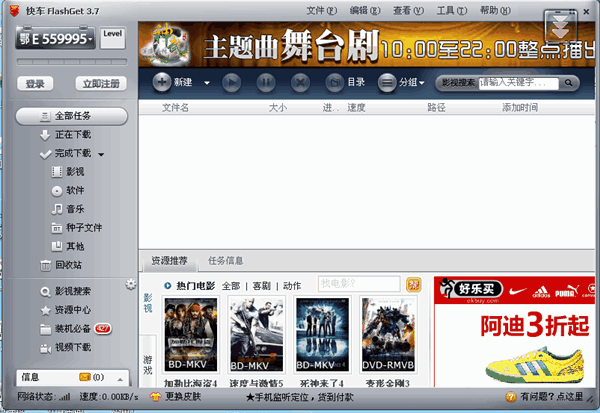Image resolution: width=600 pixels, height=413 pixels.
Task: Click the New task plus icon
Action: tap(161, 82)
